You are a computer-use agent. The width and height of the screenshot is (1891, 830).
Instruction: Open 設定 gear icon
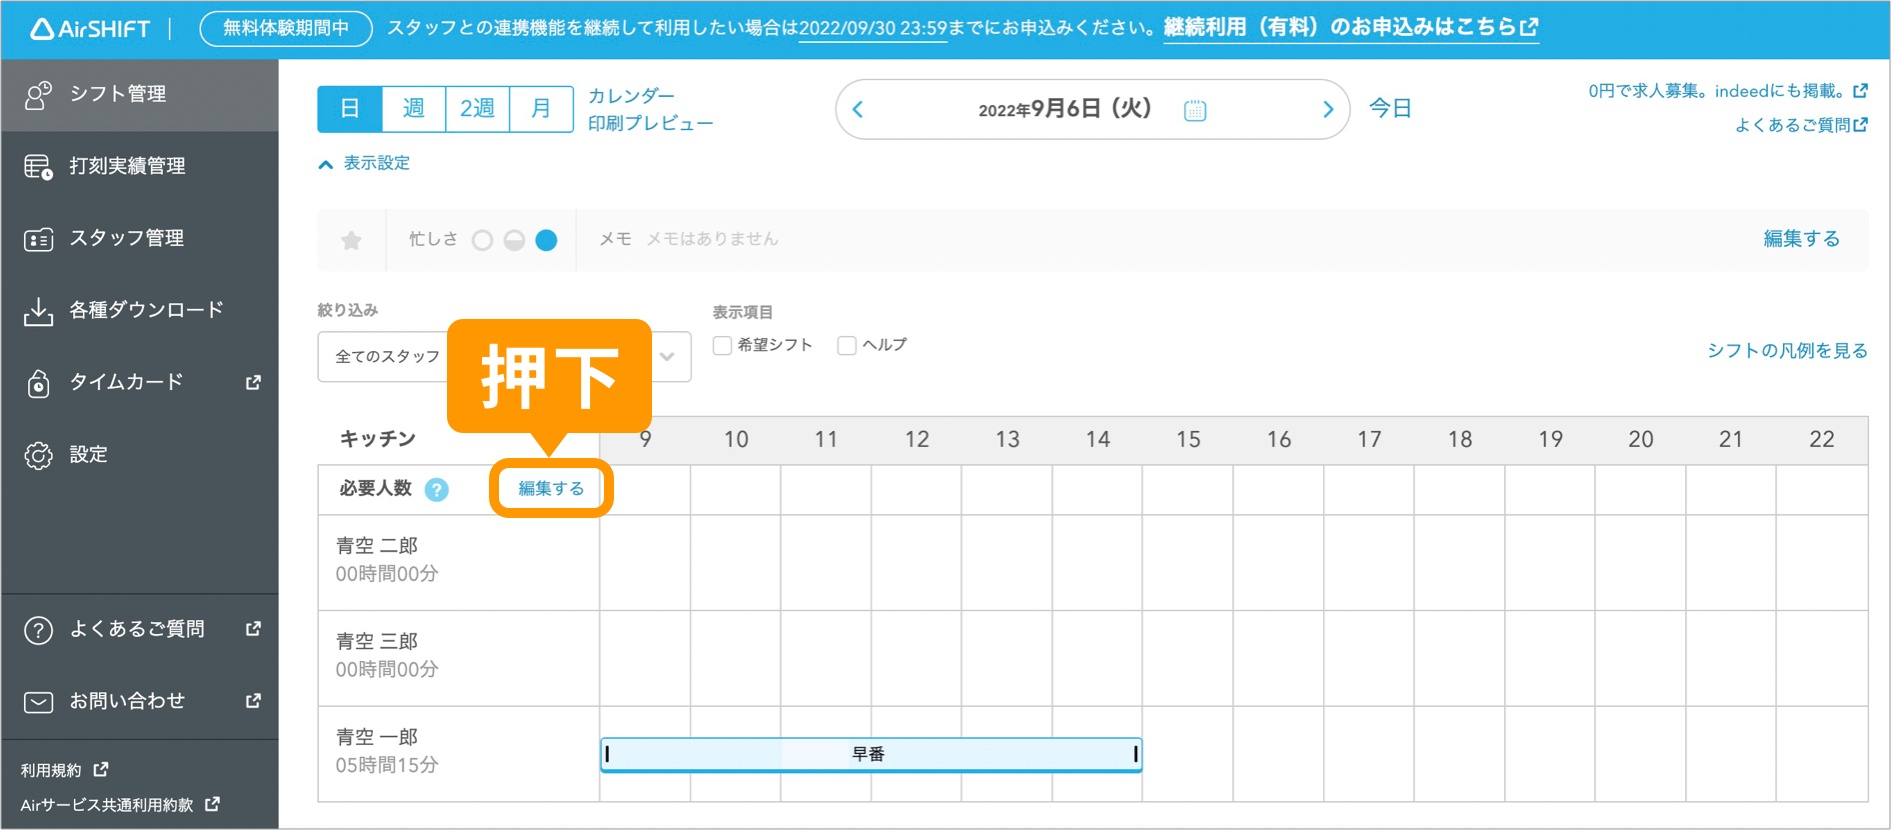38,455
